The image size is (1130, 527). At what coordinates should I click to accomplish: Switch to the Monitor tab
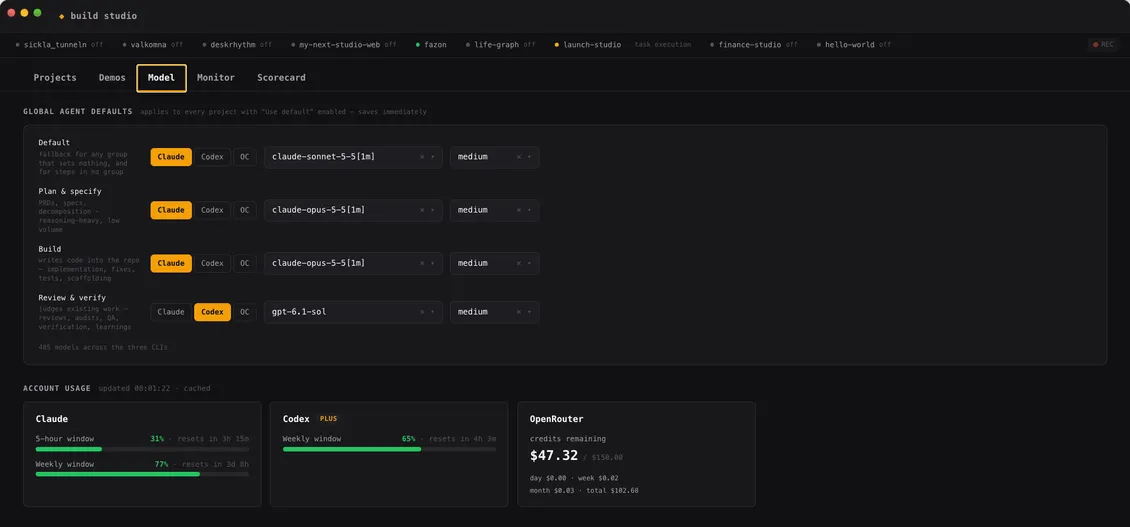coord(215,78)
